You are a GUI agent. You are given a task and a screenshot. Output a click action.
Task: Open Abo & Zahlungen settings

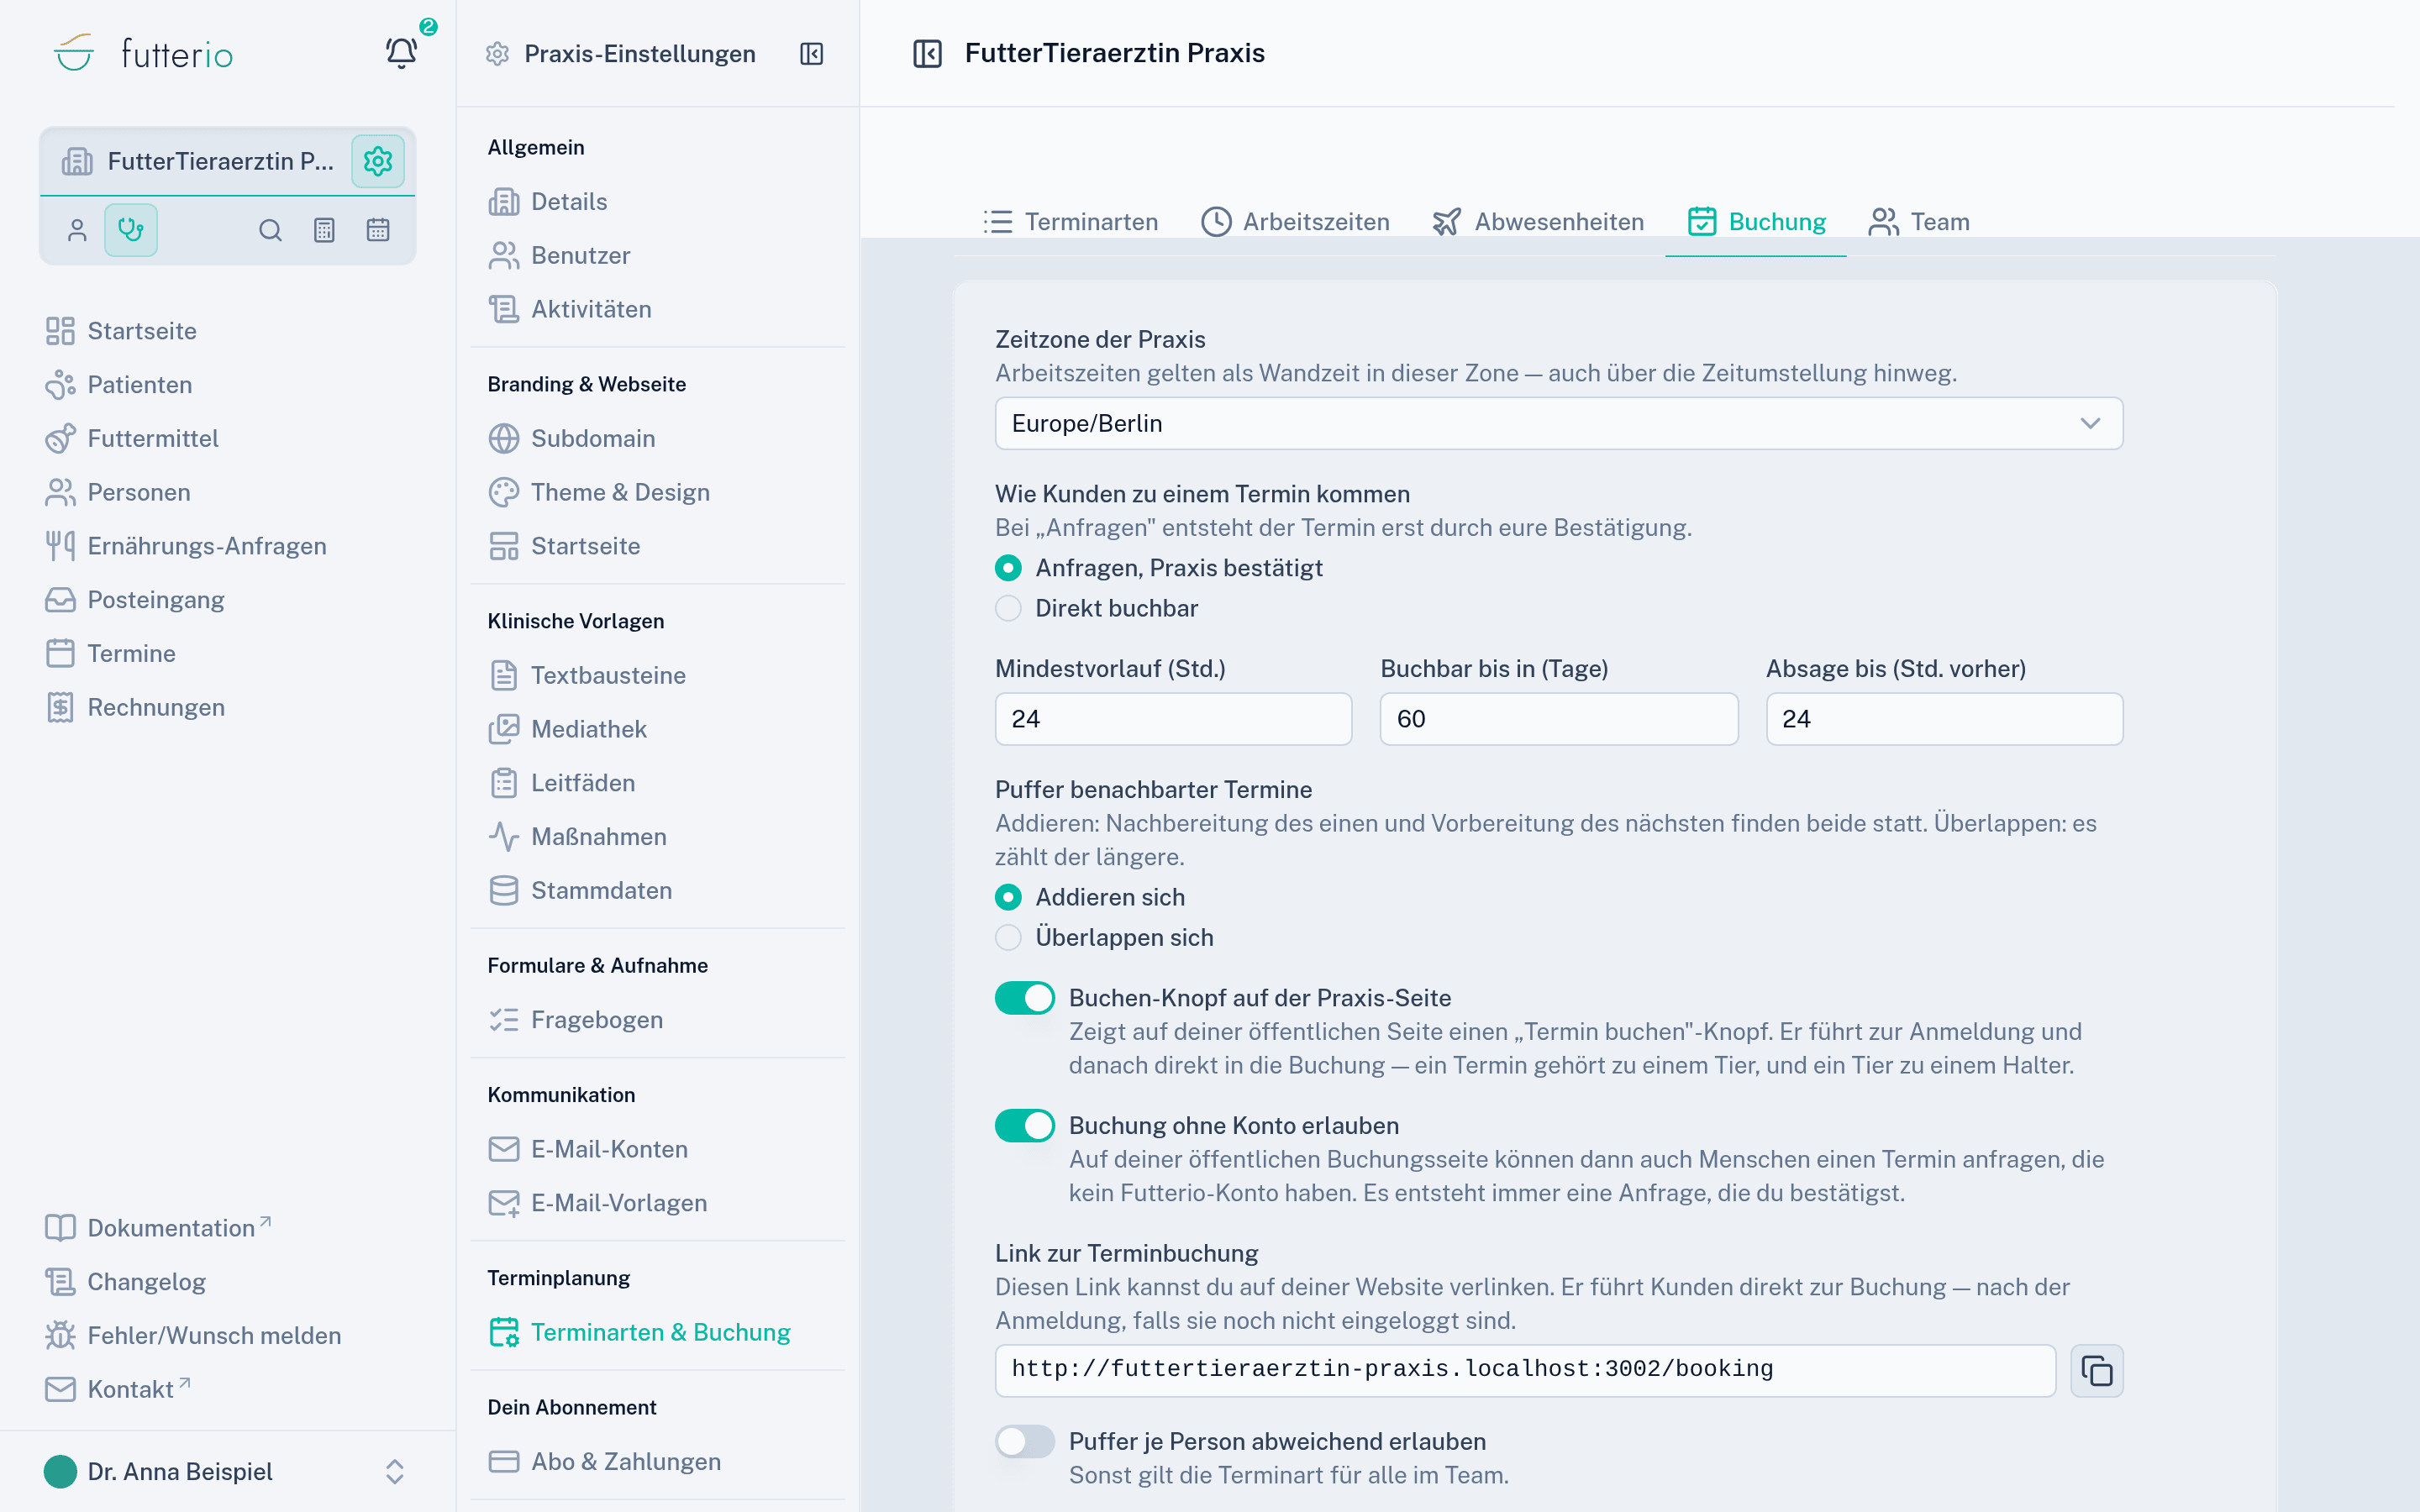[x=604, y=1461]
